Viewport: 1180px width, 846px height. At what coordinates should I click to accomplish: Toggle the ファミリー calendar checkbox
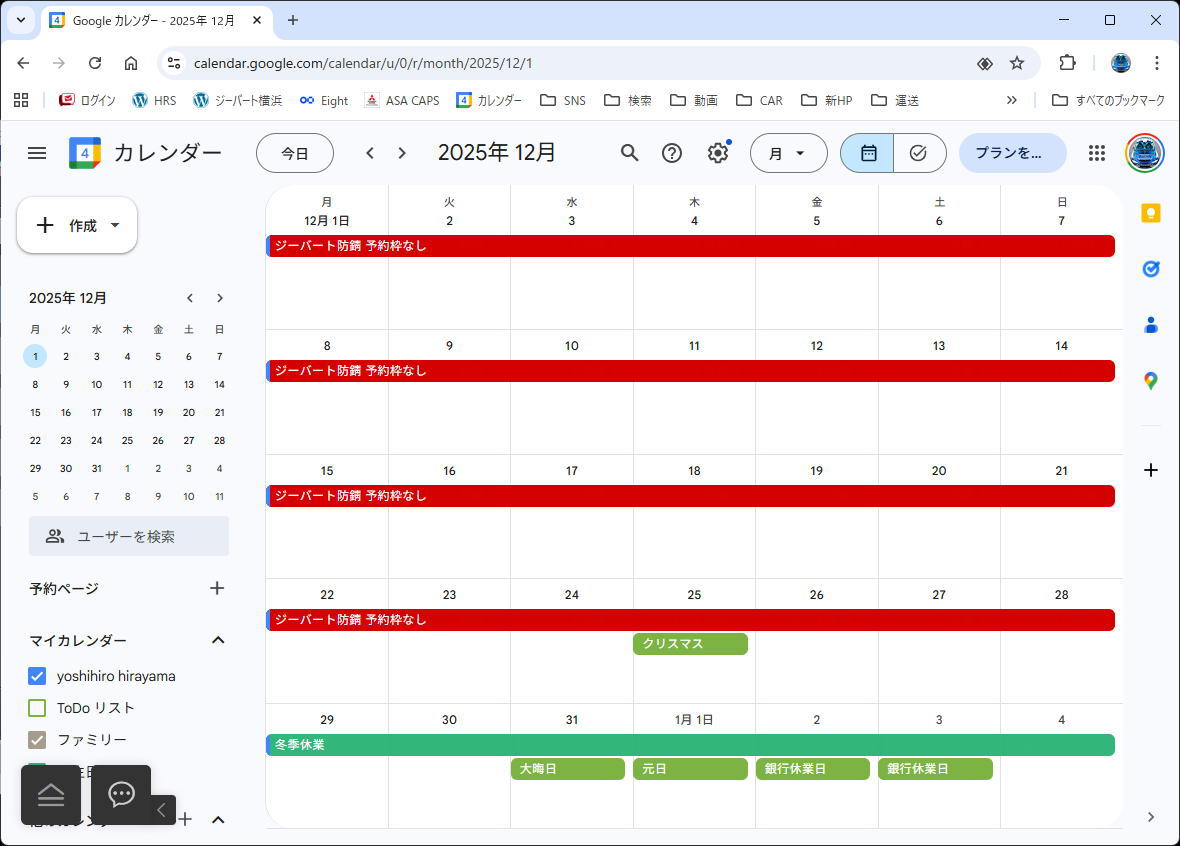(x=38, y=740)
